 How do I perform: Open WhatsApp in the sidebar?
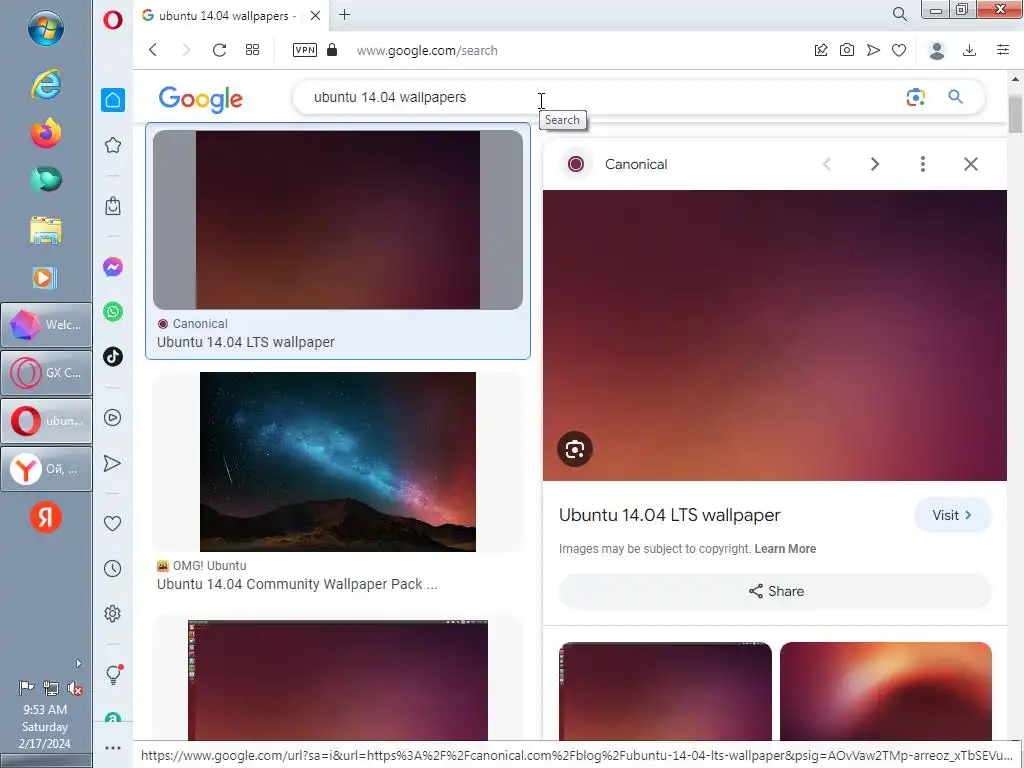113,312
